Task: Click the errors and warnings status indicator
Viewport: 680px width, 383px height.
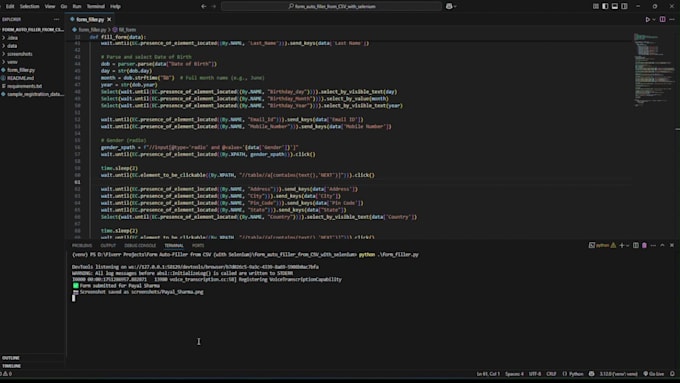Action: 7,374
